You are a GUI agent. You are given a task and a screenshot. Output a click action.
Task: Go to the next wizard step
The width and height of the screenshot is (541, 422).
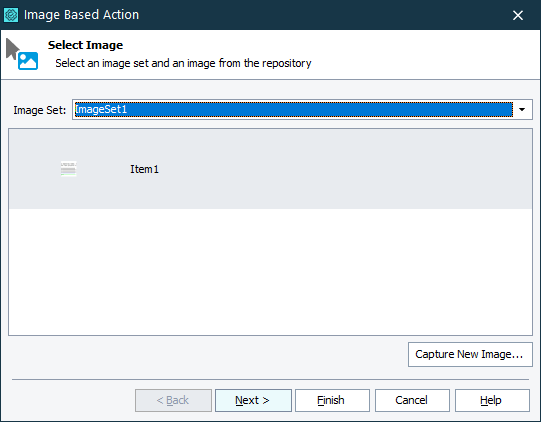coord(253,400)
